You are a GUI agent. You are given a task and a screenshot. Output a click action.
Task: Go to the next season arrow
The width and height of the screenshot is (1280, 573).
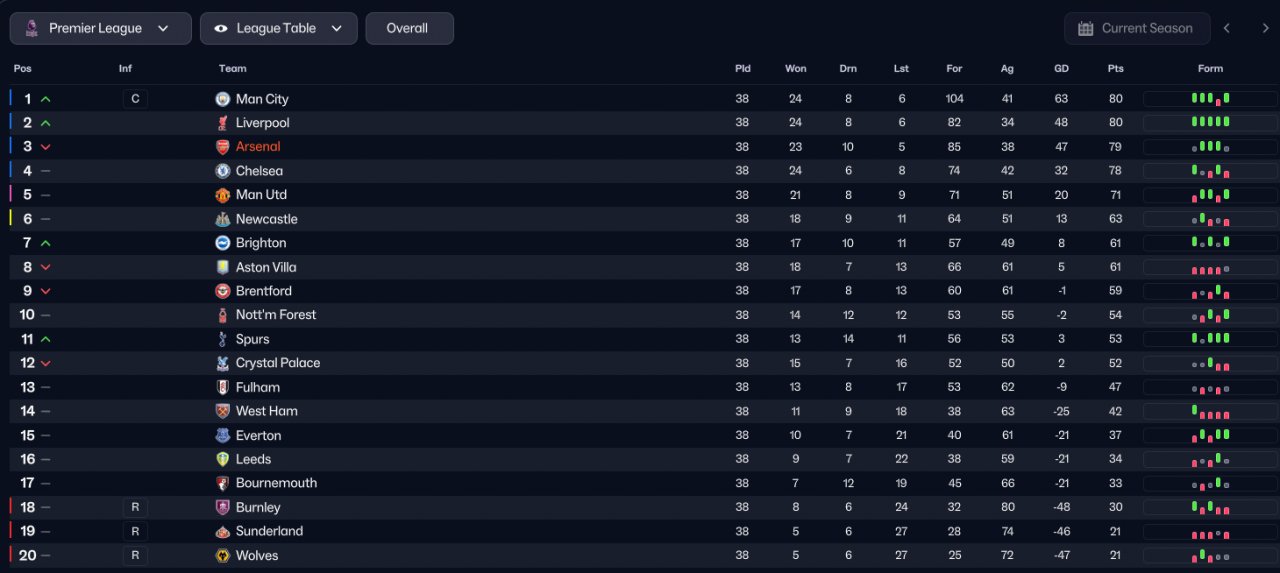click(x=1265, y=29)
